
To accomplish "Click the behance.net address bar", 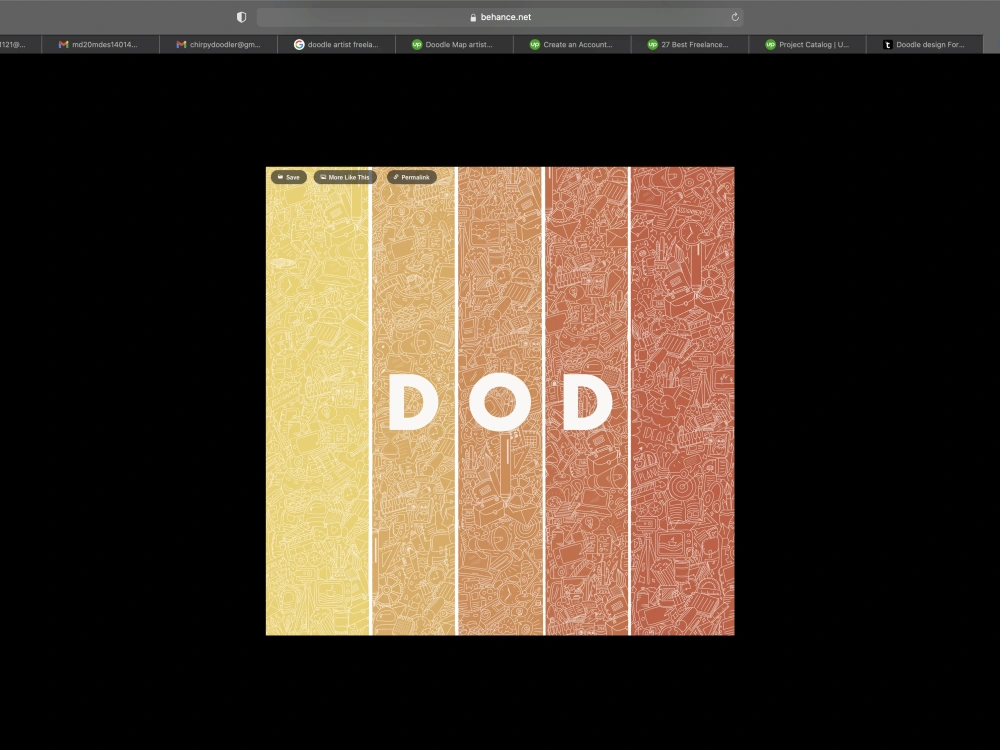I will (500, 17).
